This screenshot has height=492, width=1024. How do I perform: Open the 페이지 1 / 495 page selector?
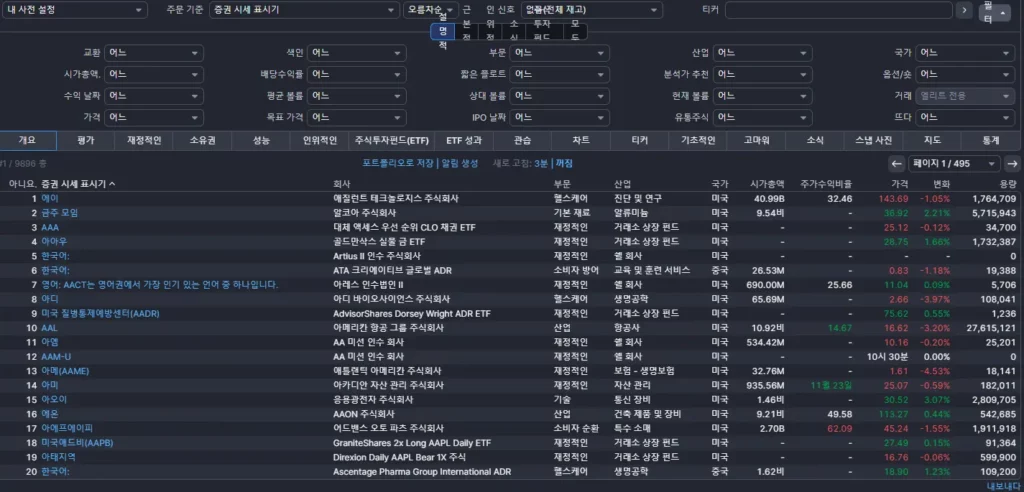click(955, 163)
